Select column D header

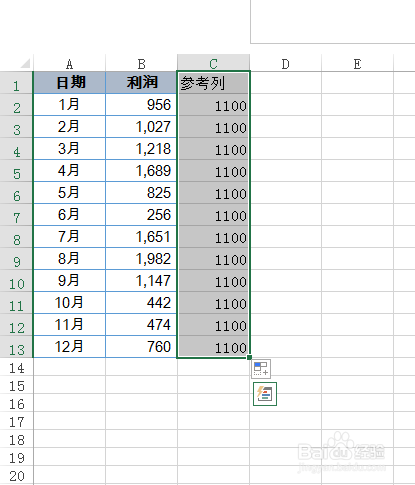coord(285,63)
